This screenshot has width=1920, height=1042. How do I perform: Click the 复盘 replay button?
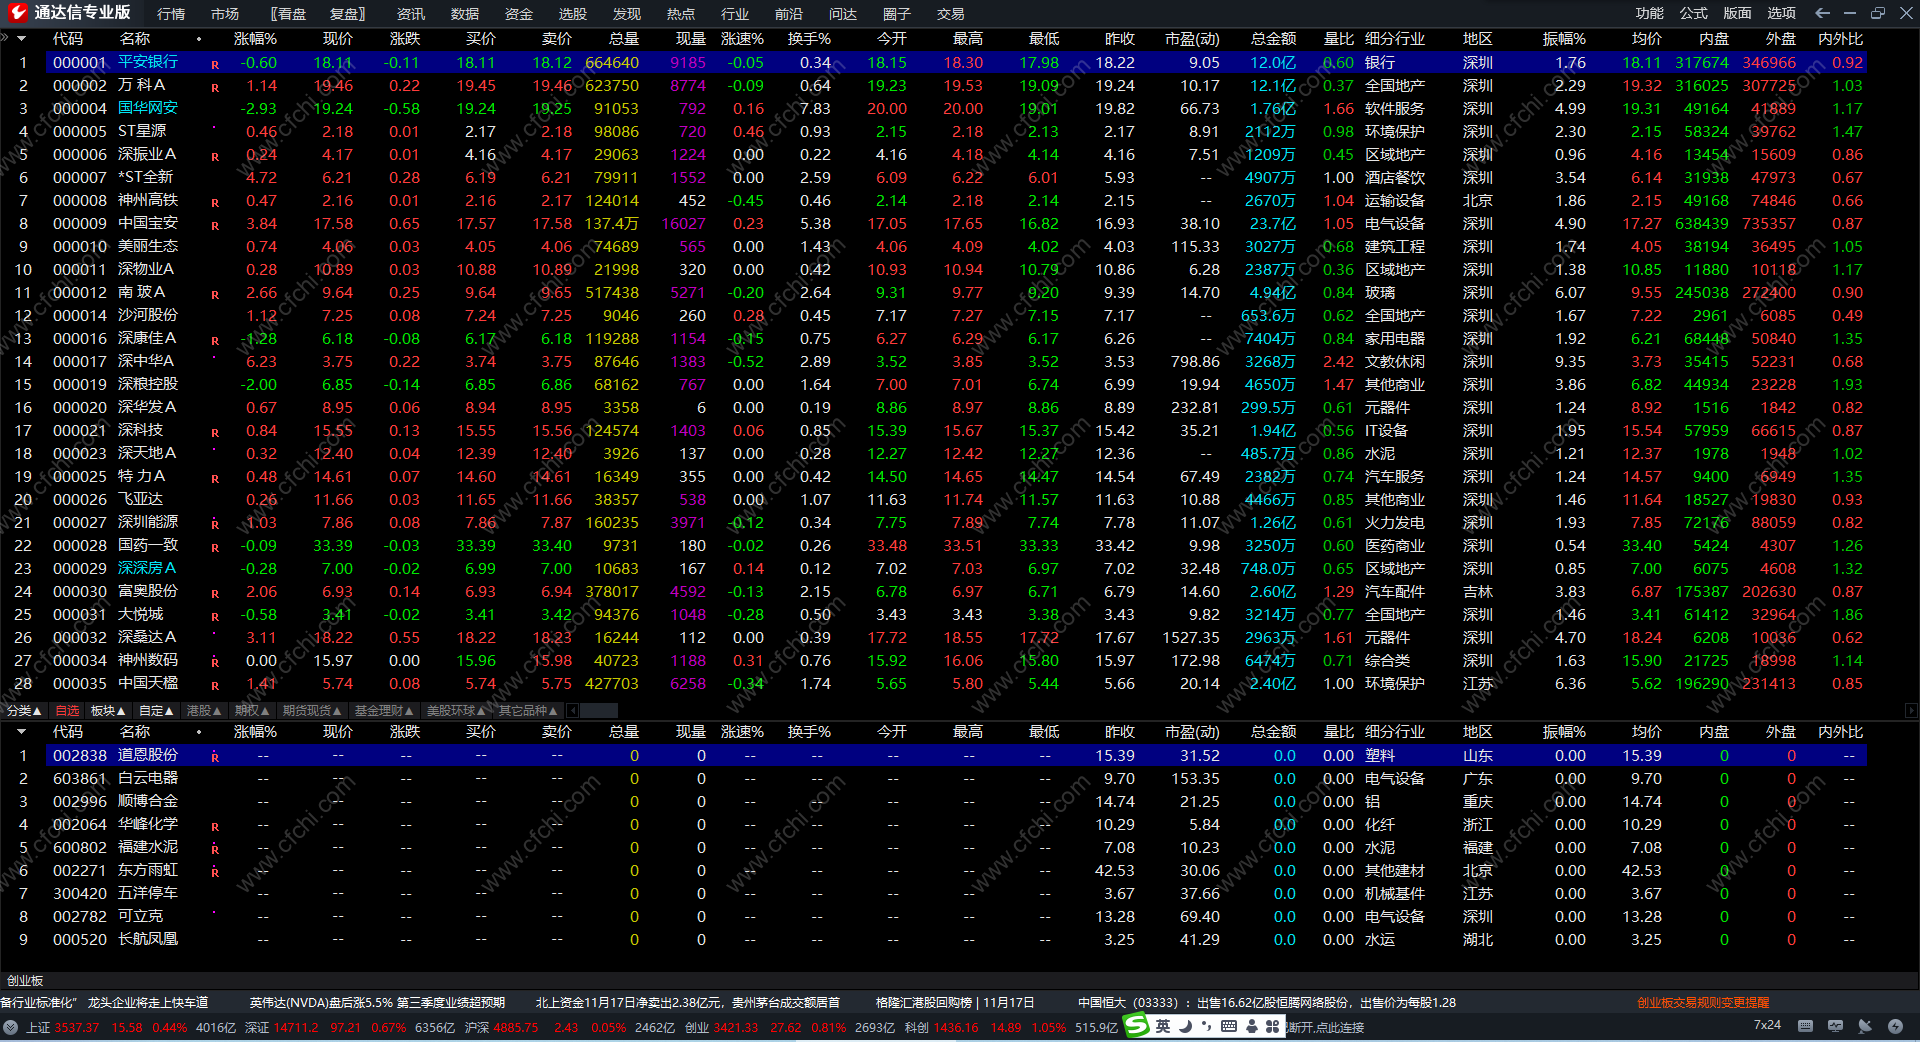(349, 14)
